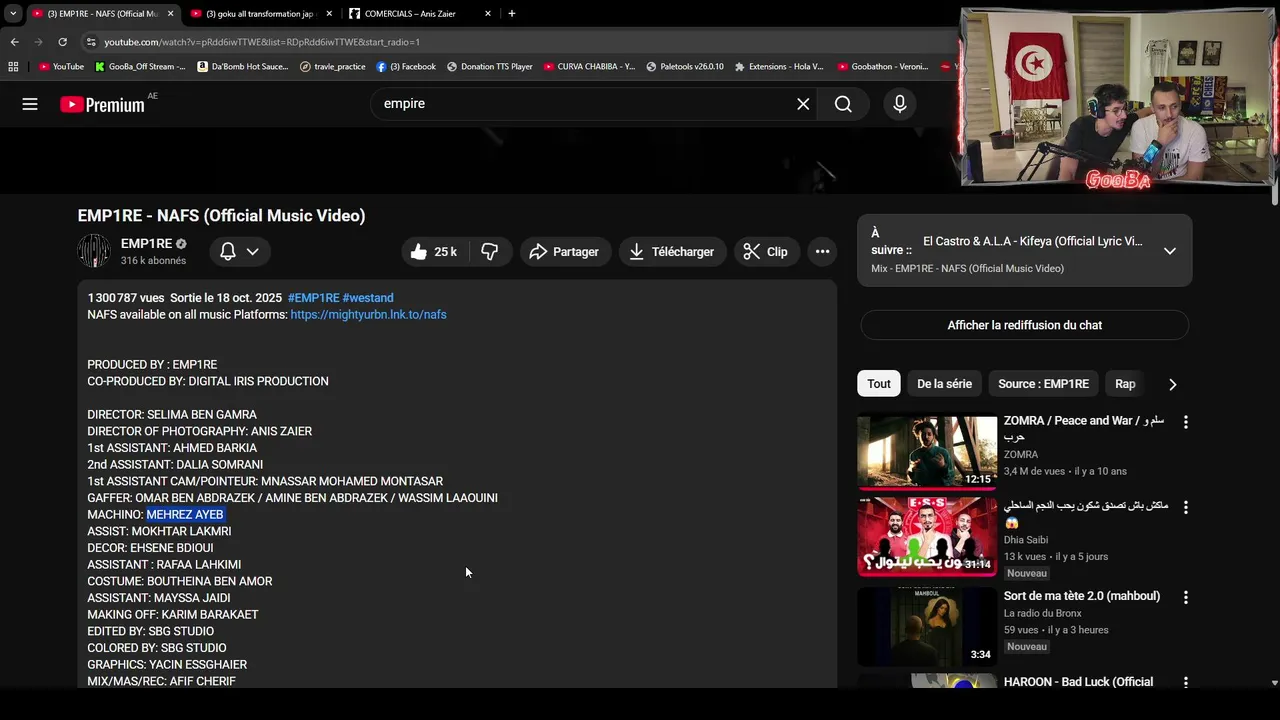Select the Source : EMP1RE chip
Image resolution: width=1280 pixels, height=720 pixels.
(x=1043, y=384)
